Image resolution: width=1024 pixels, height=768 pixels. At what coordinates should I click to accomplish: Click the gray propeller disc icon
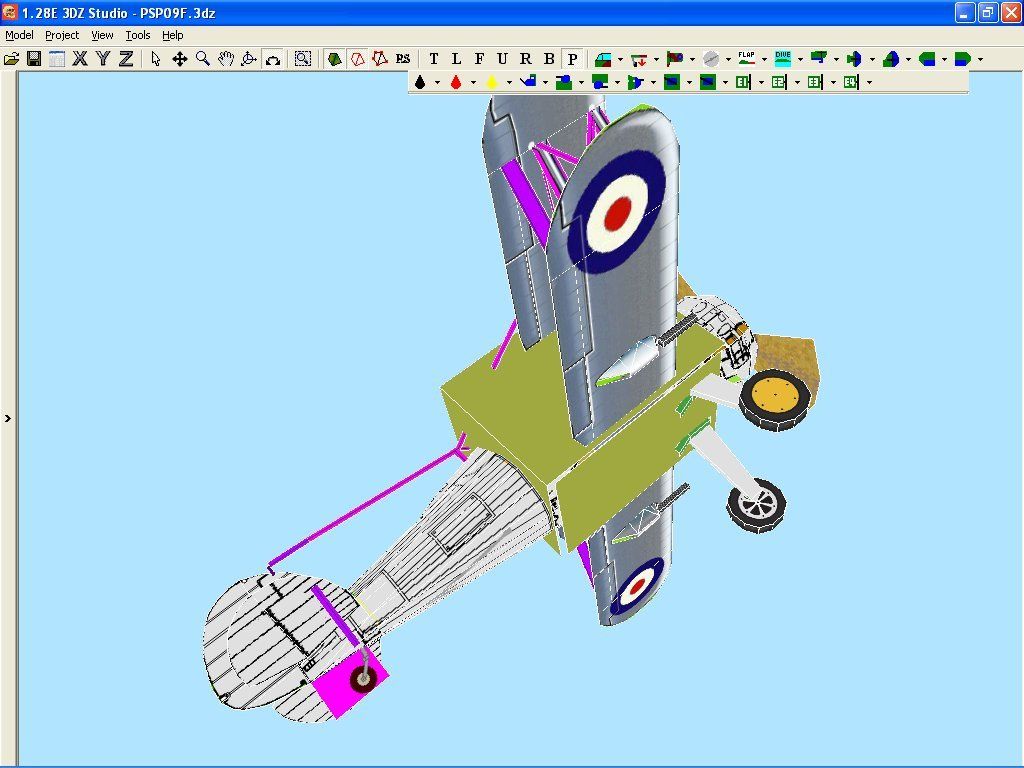(x=711, y=59)
